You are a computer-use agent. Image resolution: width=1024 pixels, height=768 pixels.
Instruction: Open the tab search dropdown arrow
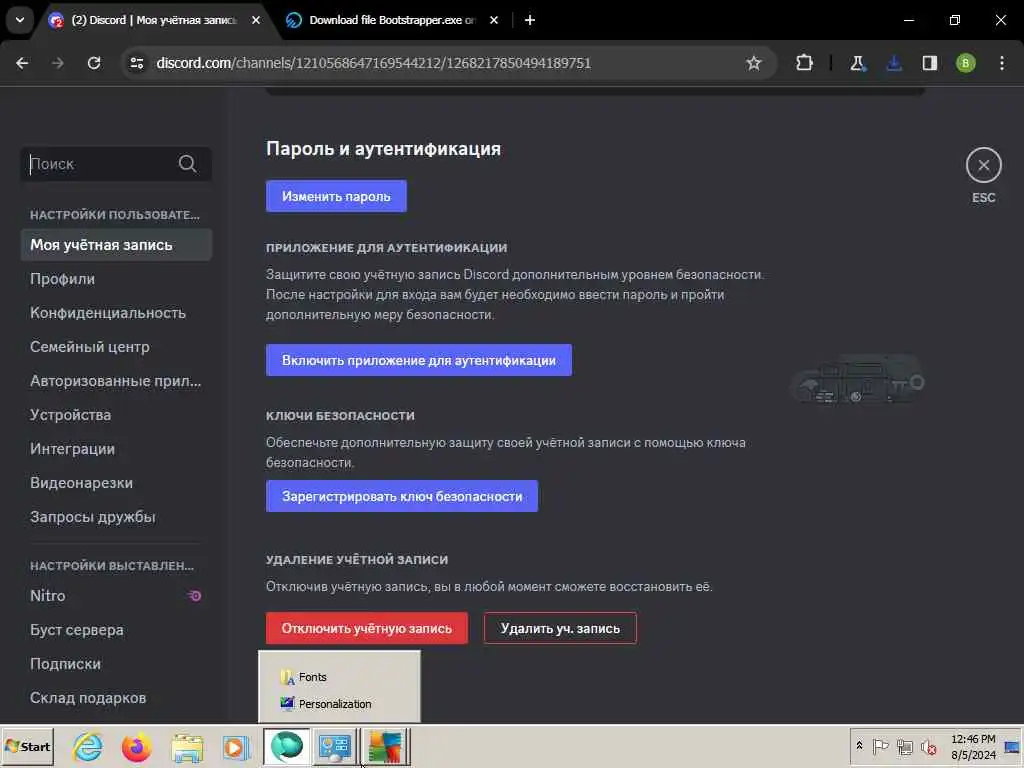[20, 20]
